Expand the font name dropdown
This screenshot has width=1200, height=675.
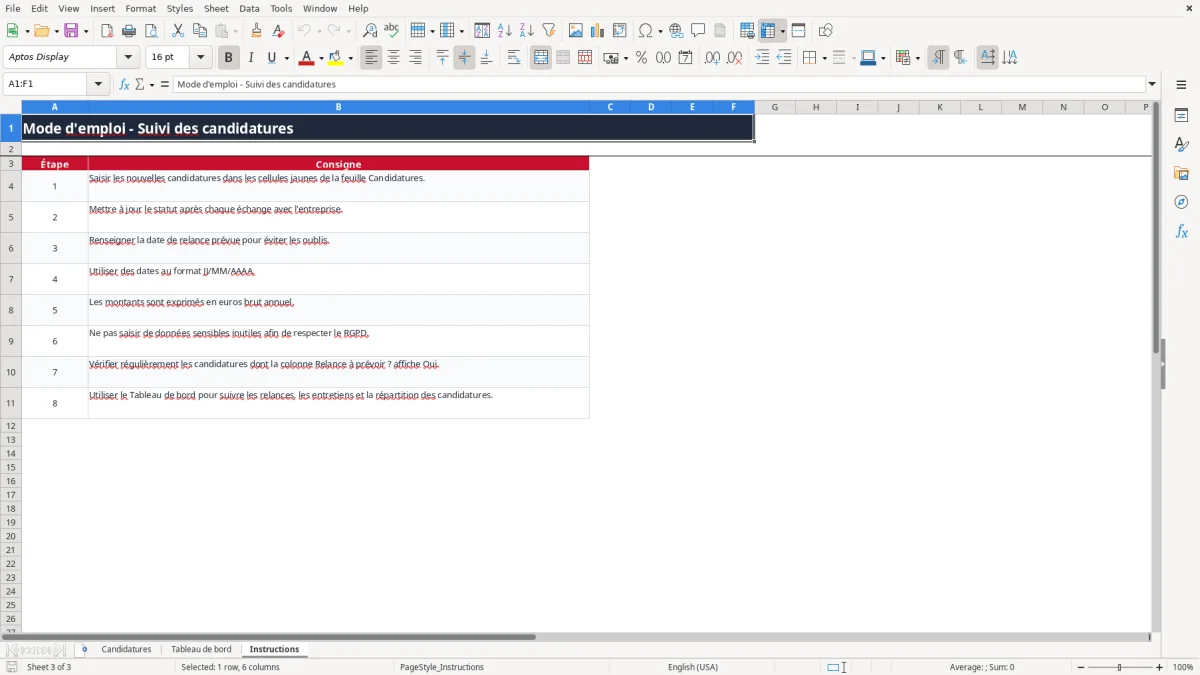coord(128,58)
